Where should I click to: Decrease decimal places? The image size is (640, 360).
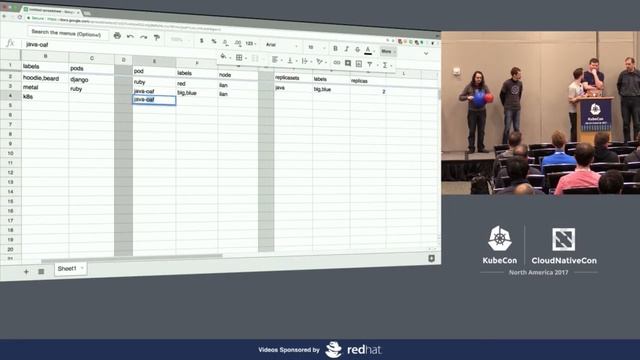tap(225, 42)
